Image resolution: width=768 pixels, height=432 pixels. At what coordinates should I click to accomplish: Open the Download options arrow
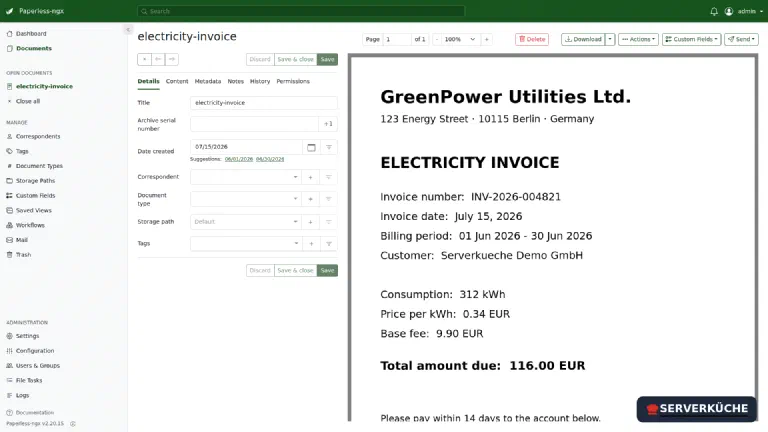610,39
